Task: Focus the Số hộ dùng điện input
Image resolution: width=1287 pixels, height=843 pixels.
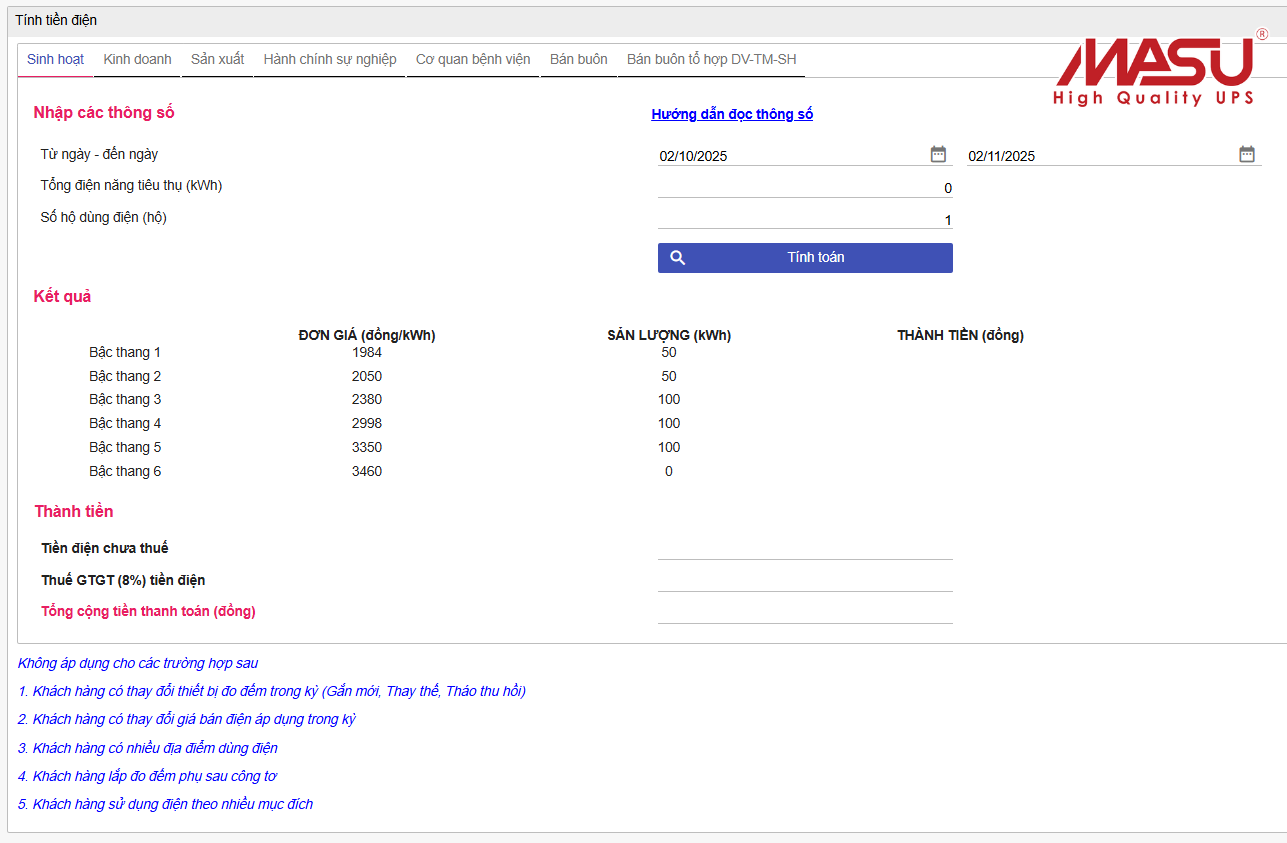Action: [x=804, y=220]
